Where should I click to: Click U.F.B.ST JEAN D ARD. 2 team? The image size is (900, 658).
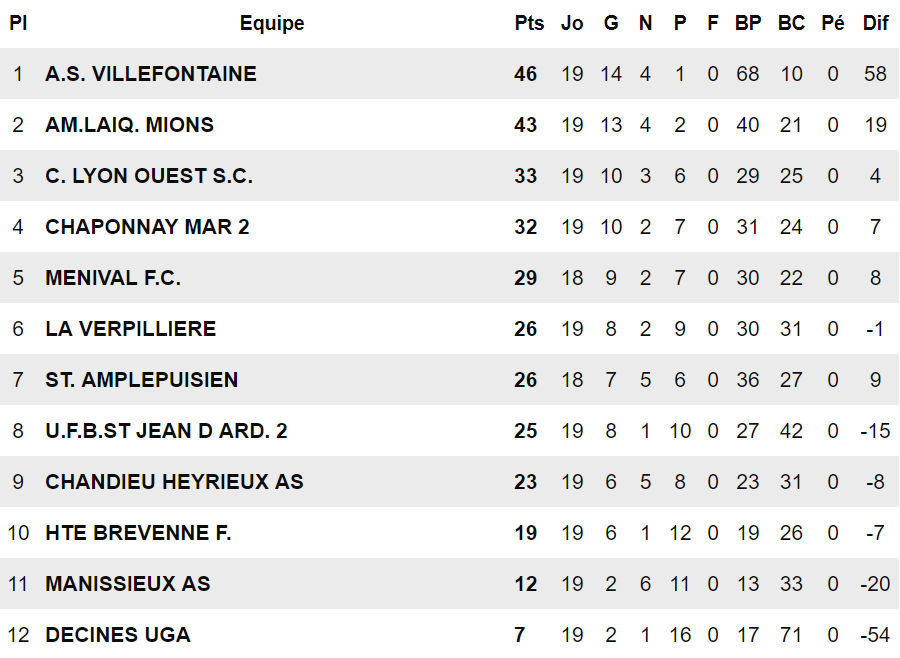coord(166,431)
